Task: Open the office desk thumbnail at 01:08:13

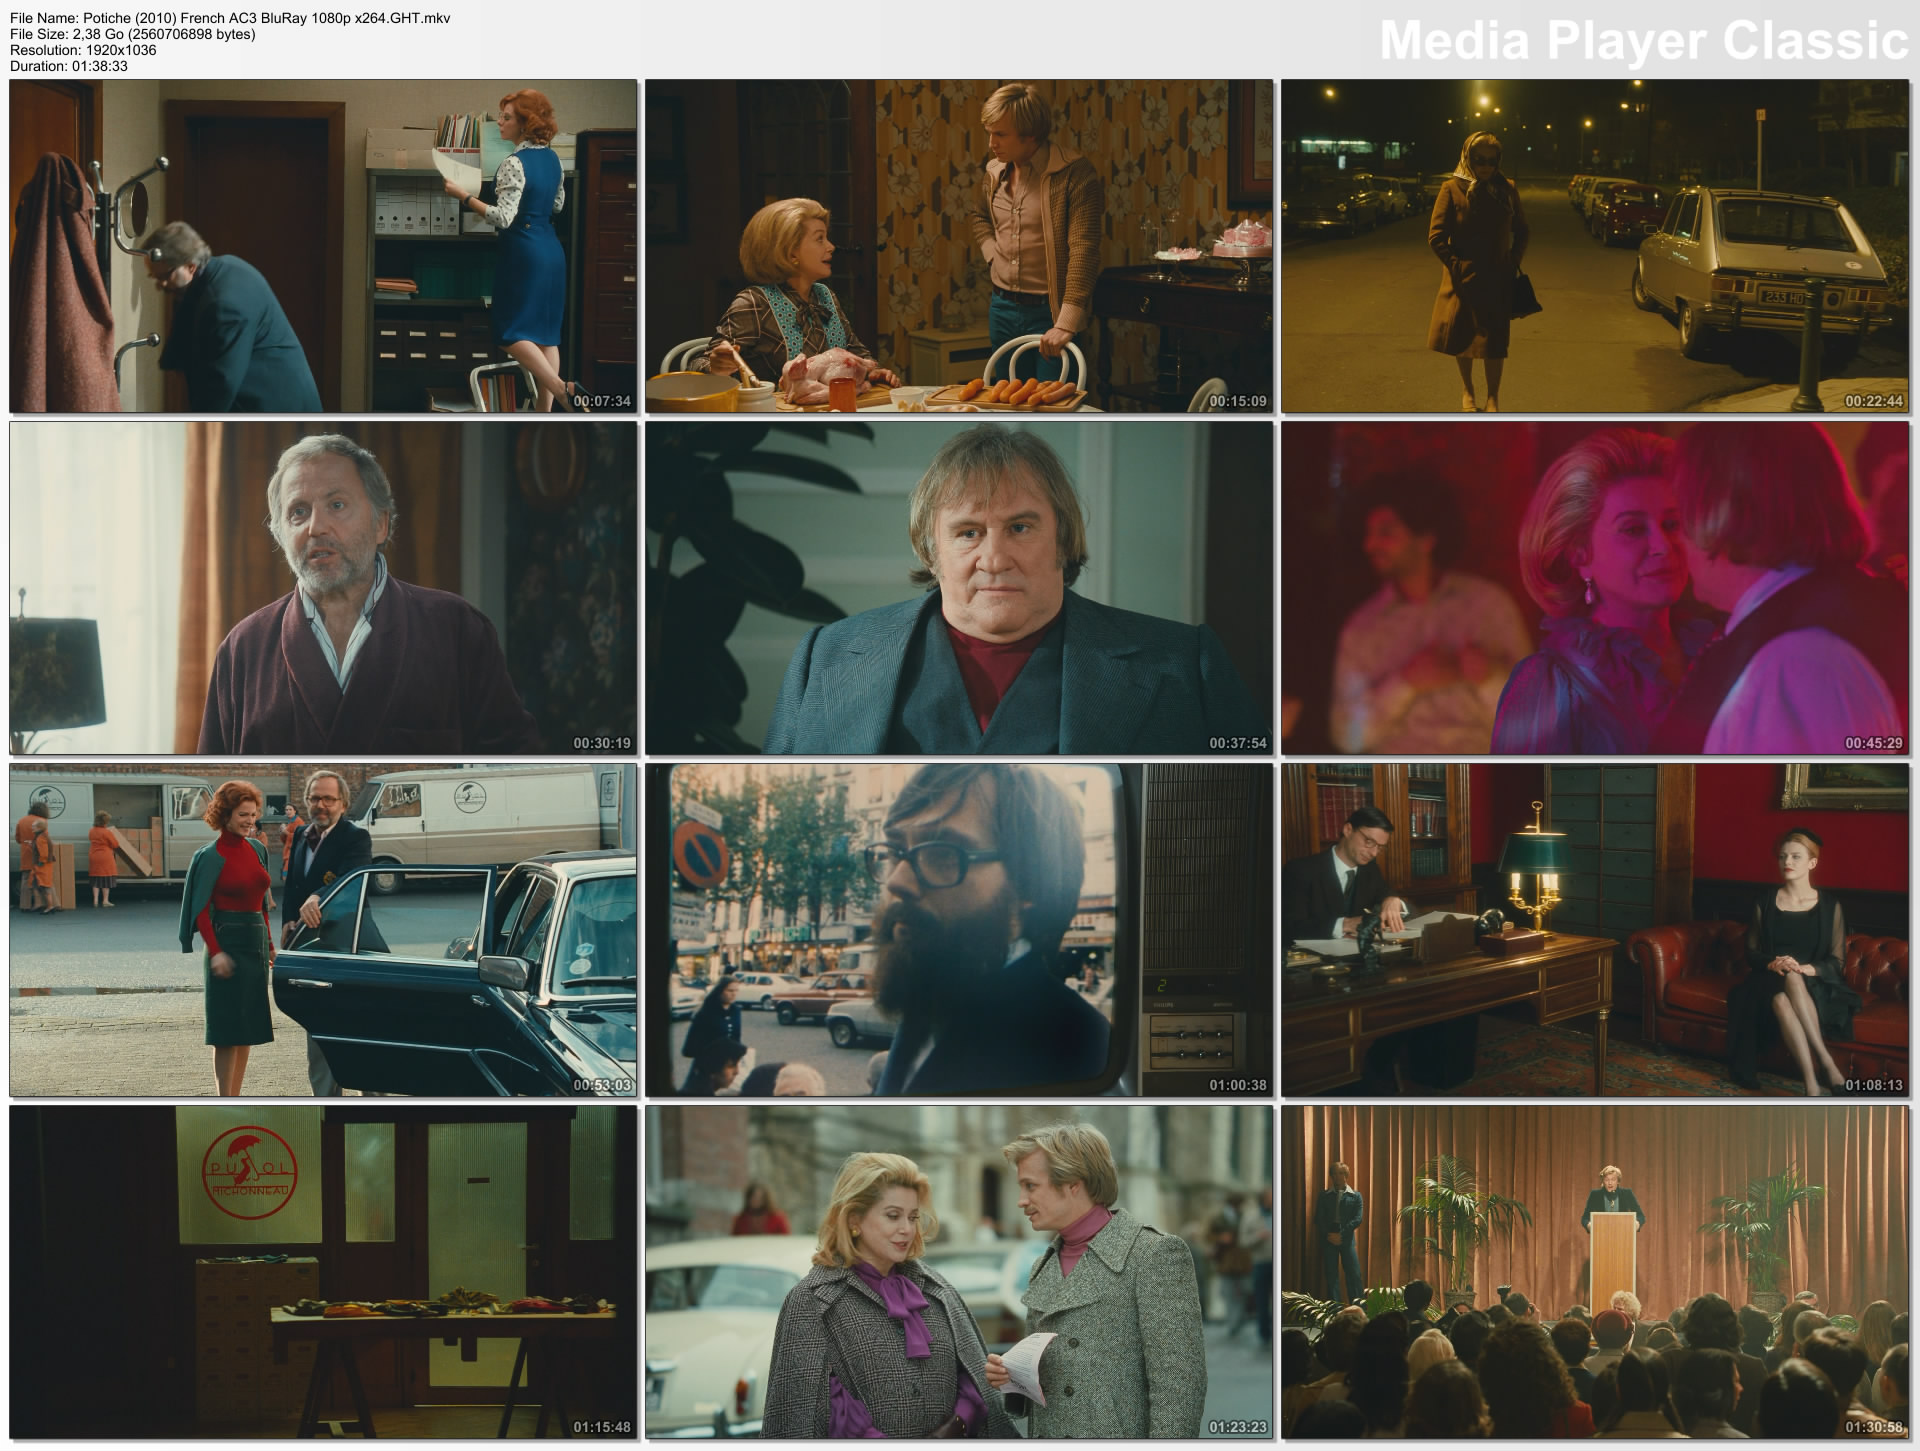Action: coord(1595,930)
